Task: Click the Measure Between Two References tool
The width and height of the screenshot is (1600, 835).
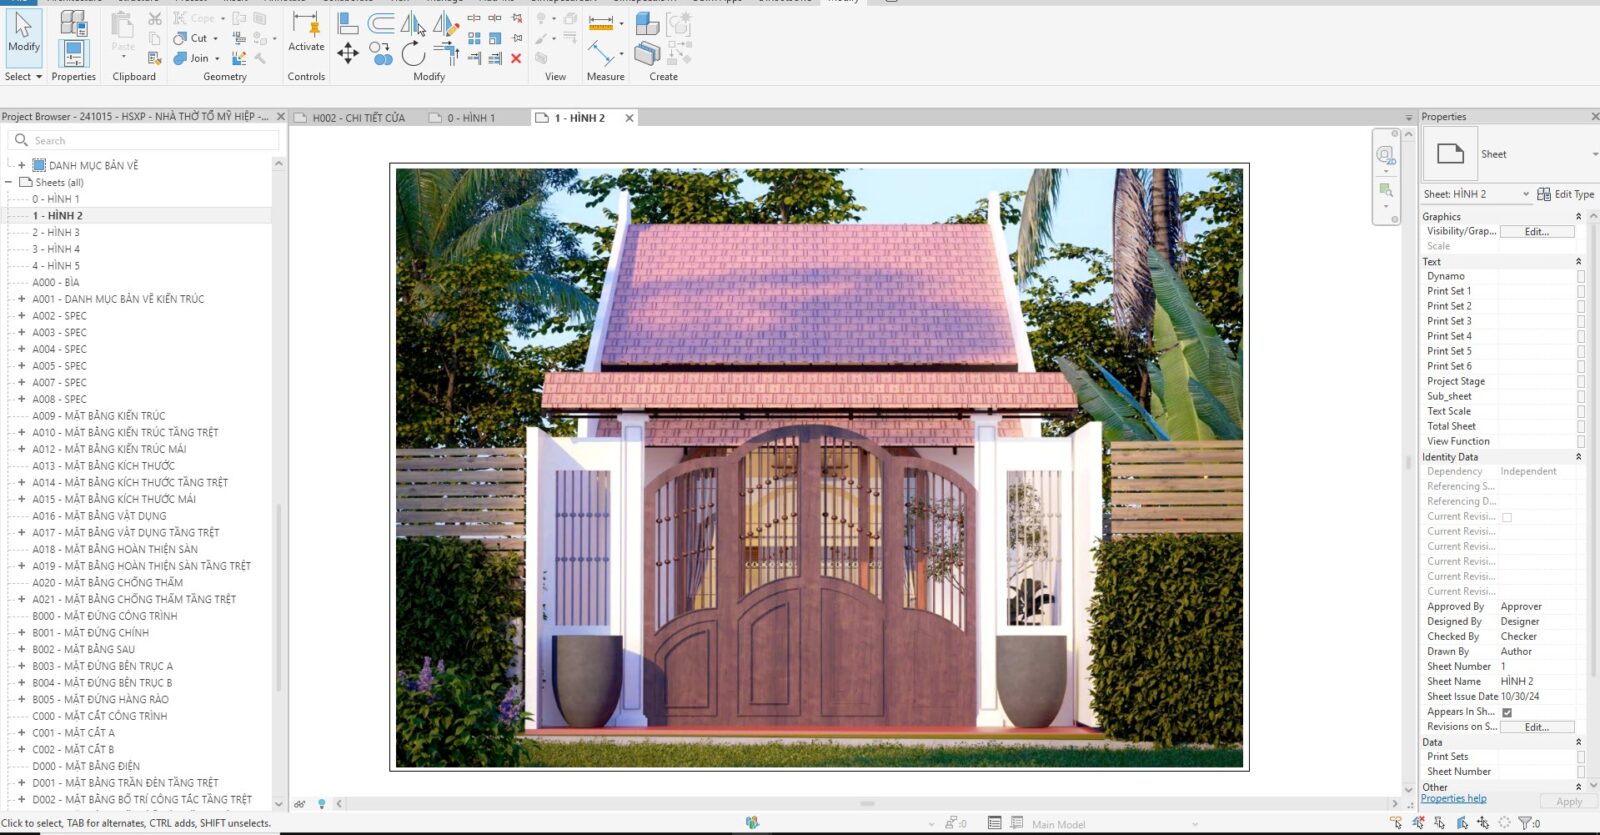Action: [x=601, y=53]
